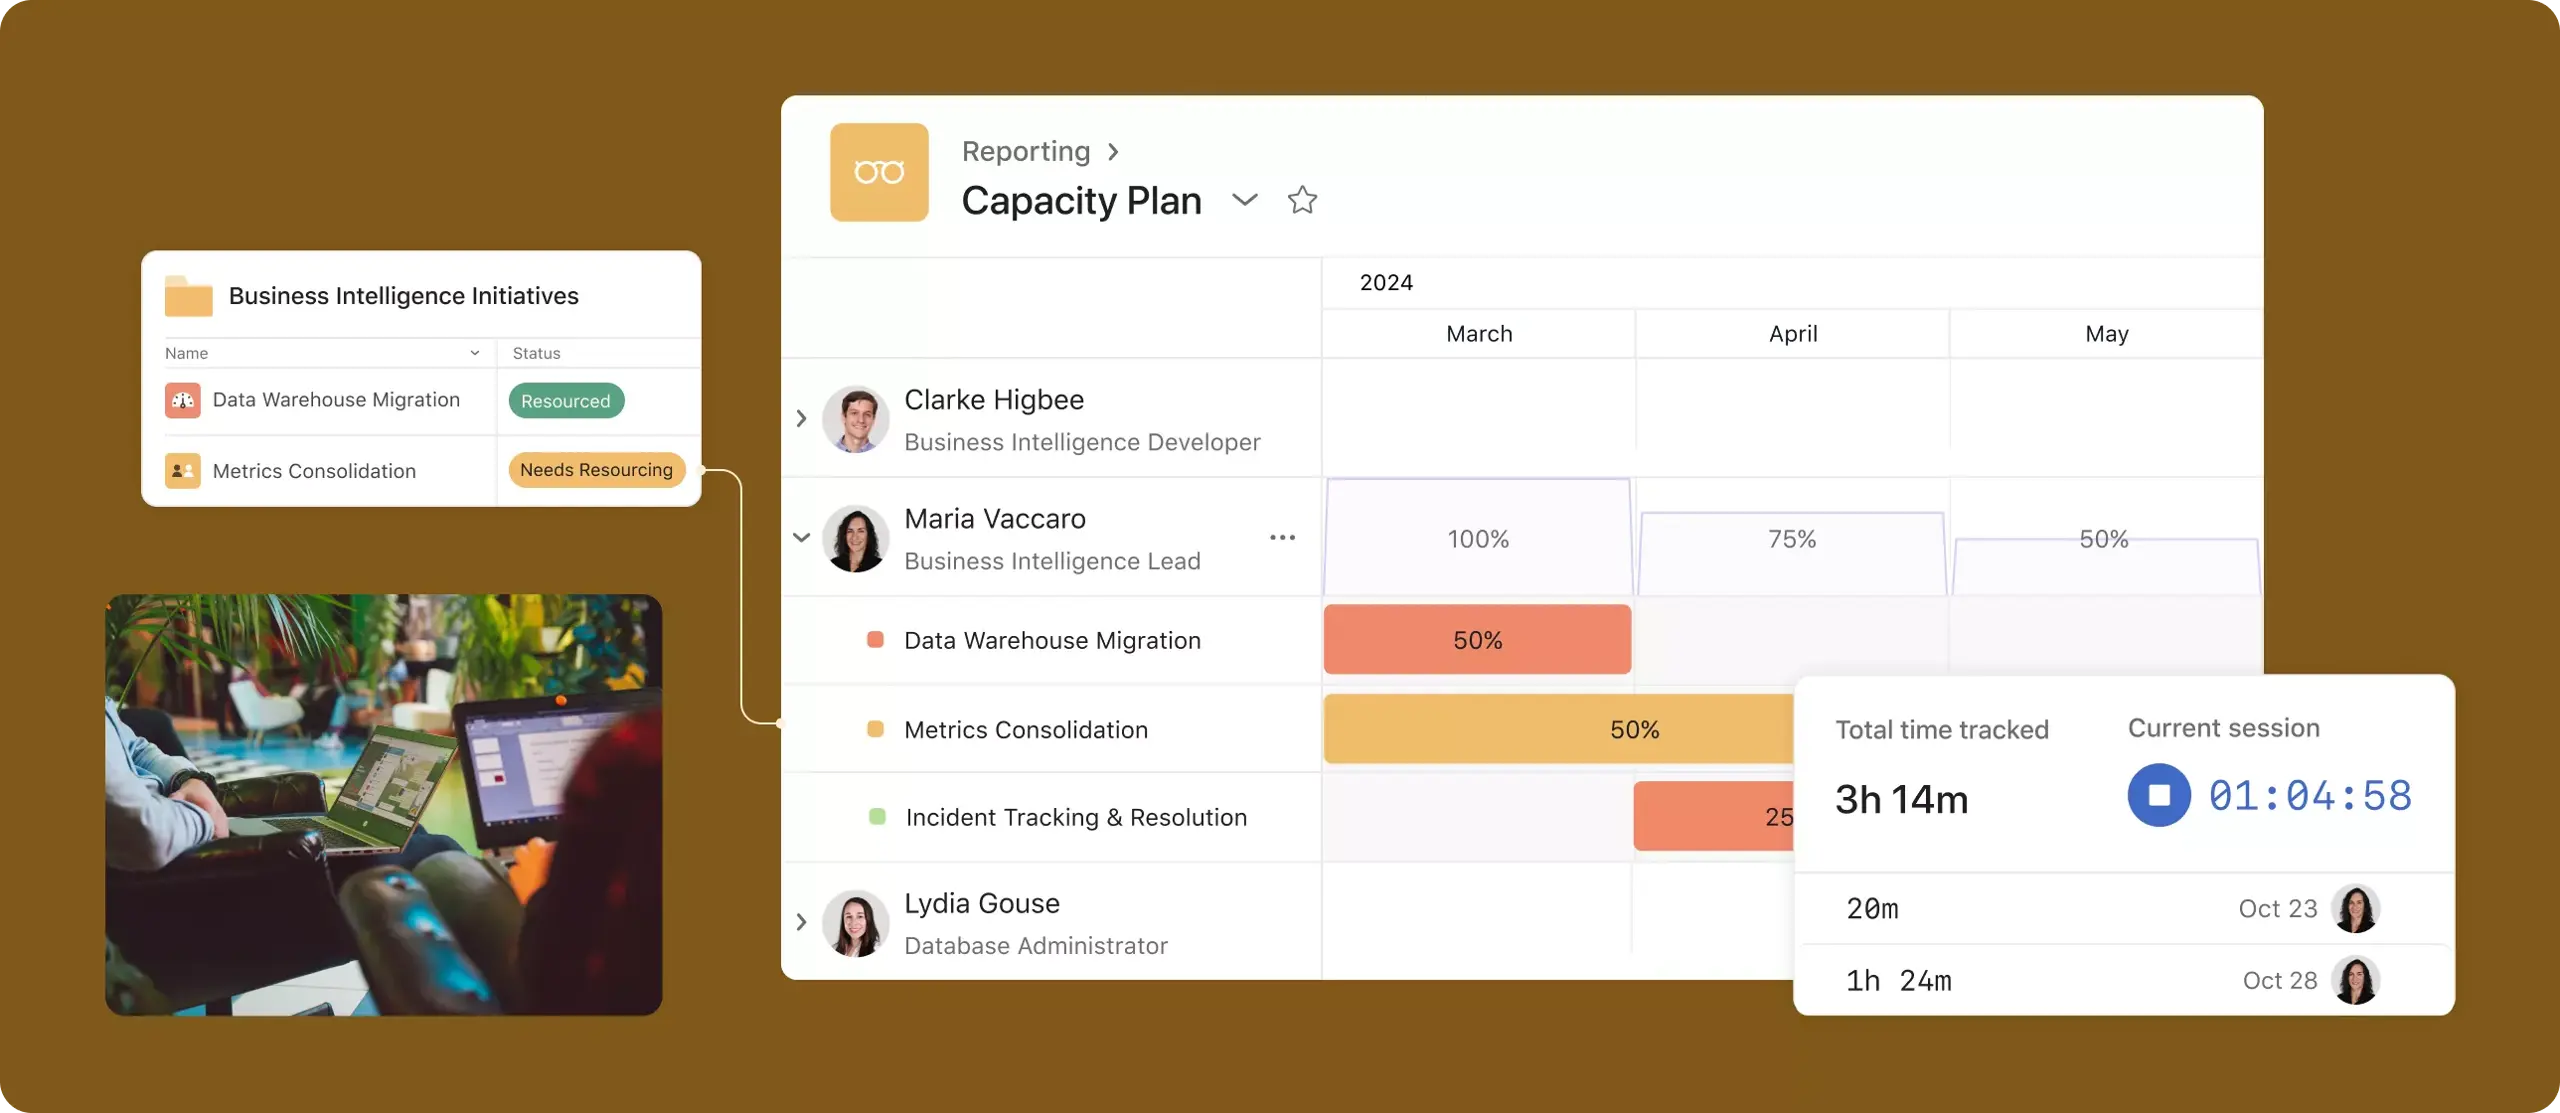Click the 50% capacity bar for Data Warehouse Migration
The height and width of the screenshot is (1113, 2560).
click(x=1478, y=640)
